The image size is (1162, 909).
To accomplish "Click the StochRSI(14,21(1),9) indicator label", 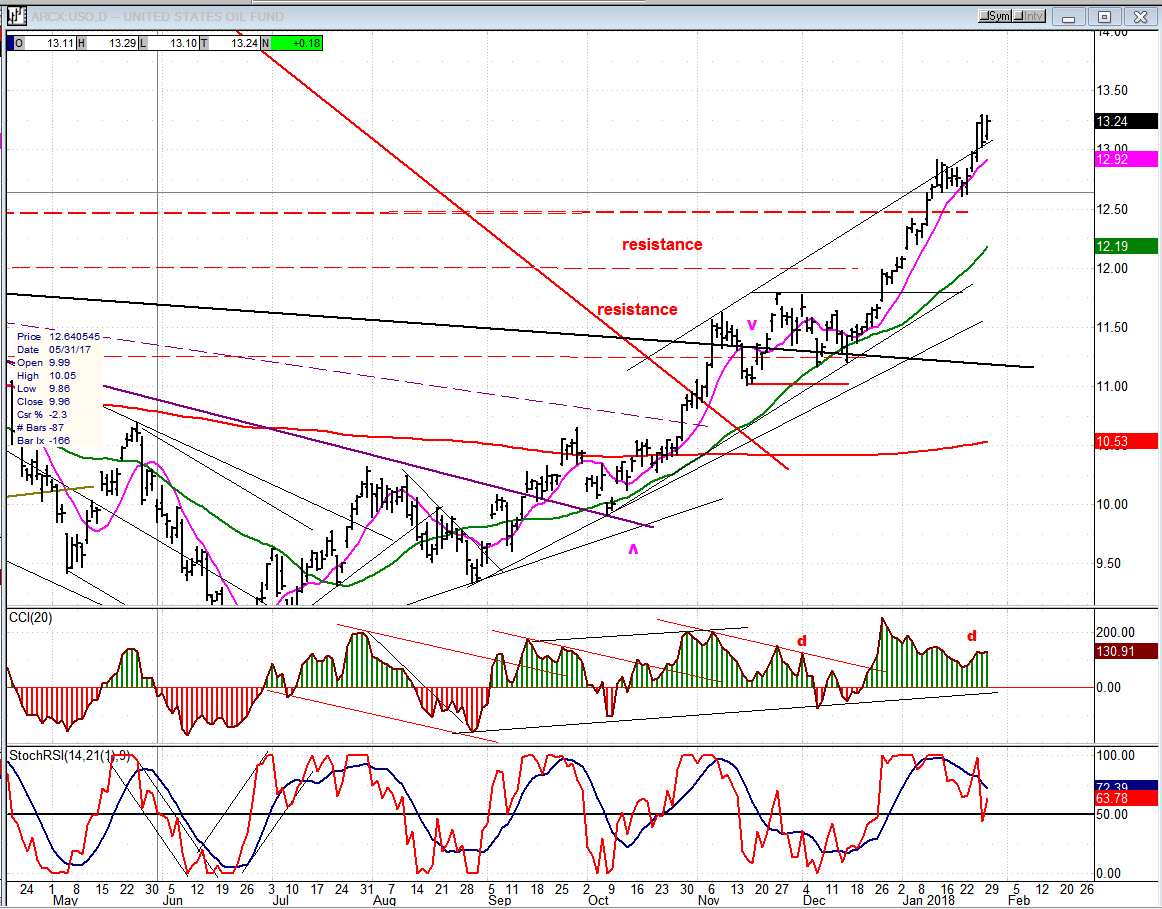I will coord(67,754).
